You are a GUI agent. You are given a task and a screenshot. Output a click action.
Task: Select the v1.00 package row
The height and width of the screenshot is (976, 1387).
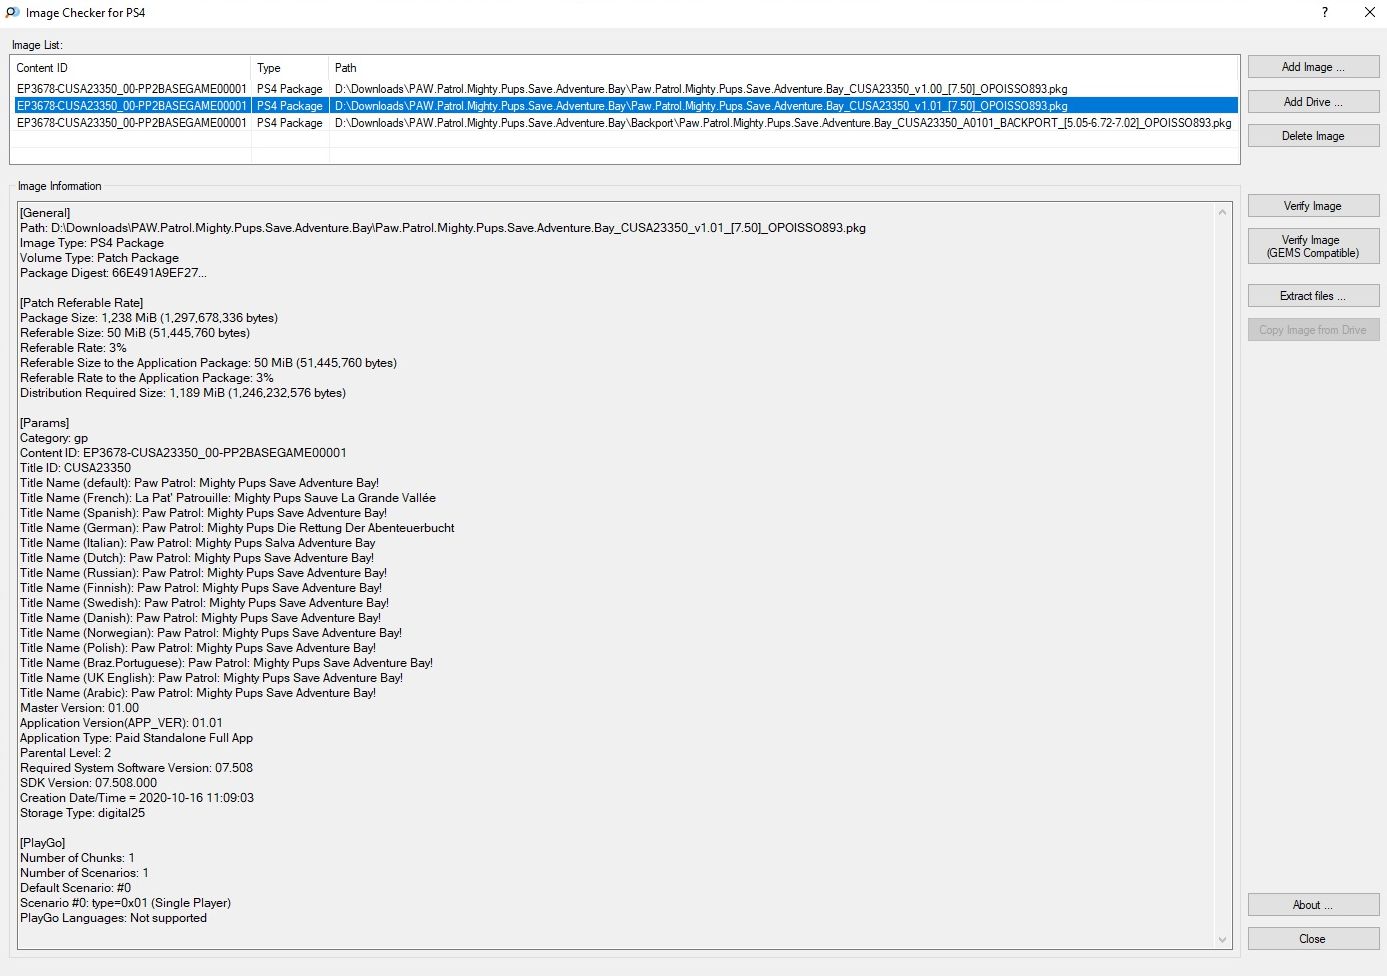click(625, 89)
